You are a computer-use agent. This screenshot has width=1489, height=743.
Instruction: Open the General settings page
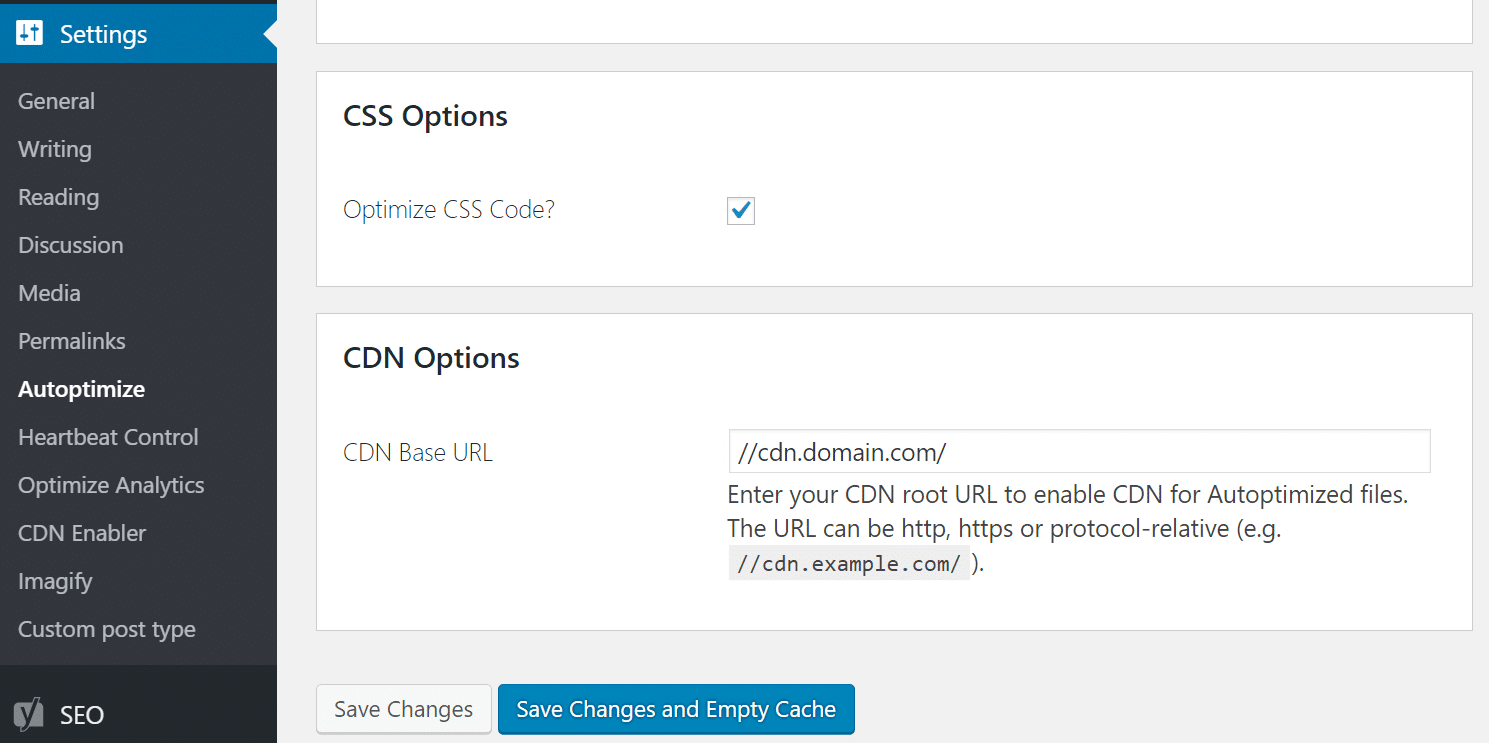56,101
